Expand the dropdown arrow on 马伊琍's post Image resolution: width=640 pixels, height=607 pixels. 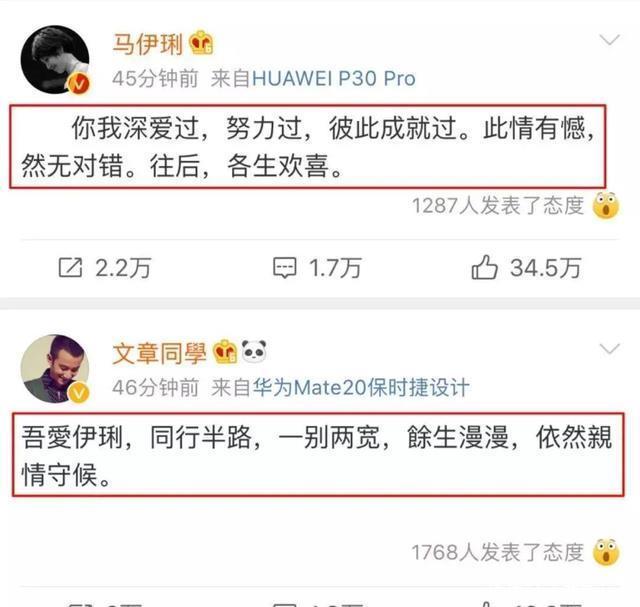pyautogui.click(x=609, y=40)
